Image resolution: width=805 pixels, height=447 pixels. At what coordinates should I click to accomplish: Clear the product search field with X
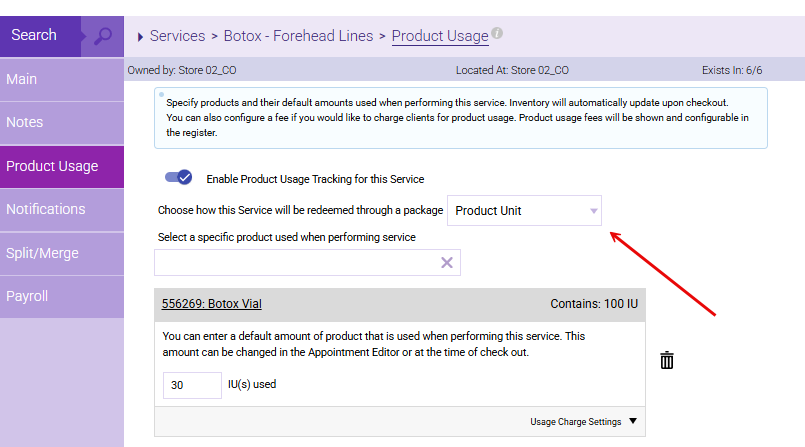(x=447, y=263)
